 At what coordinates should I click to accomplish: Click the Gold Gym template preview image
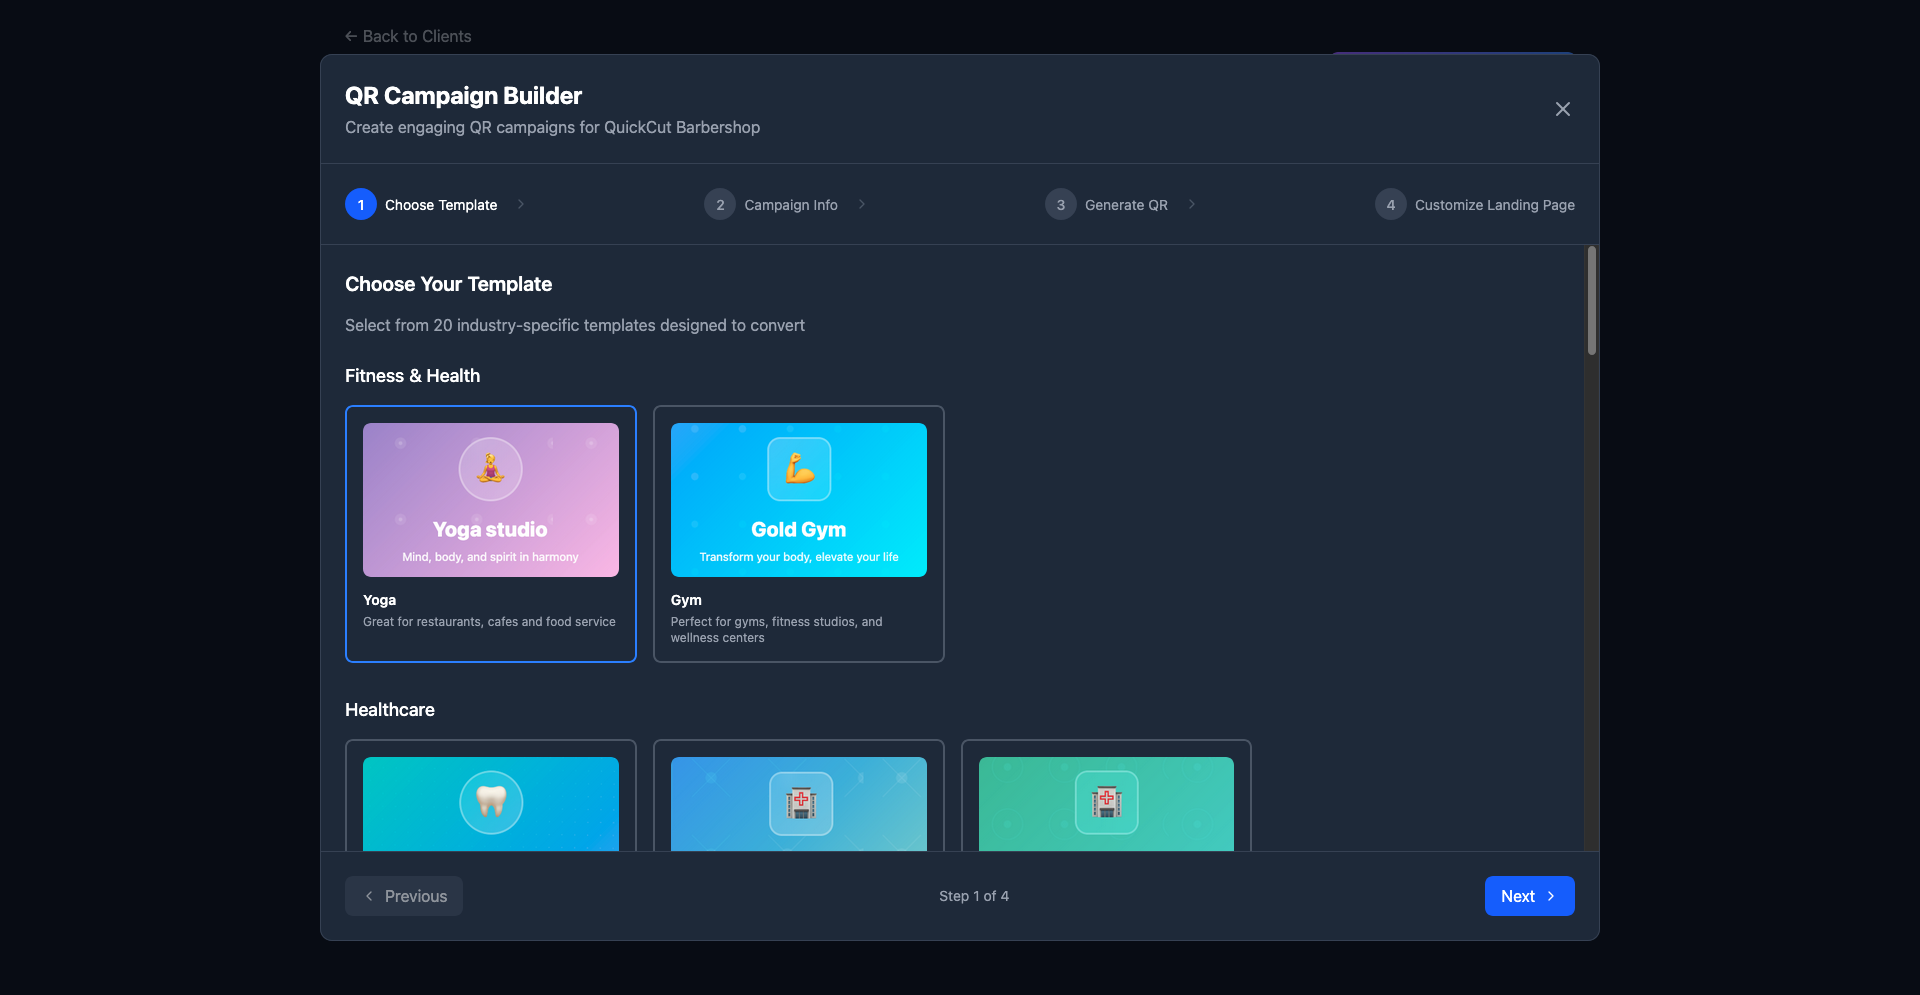click(798, 499)
